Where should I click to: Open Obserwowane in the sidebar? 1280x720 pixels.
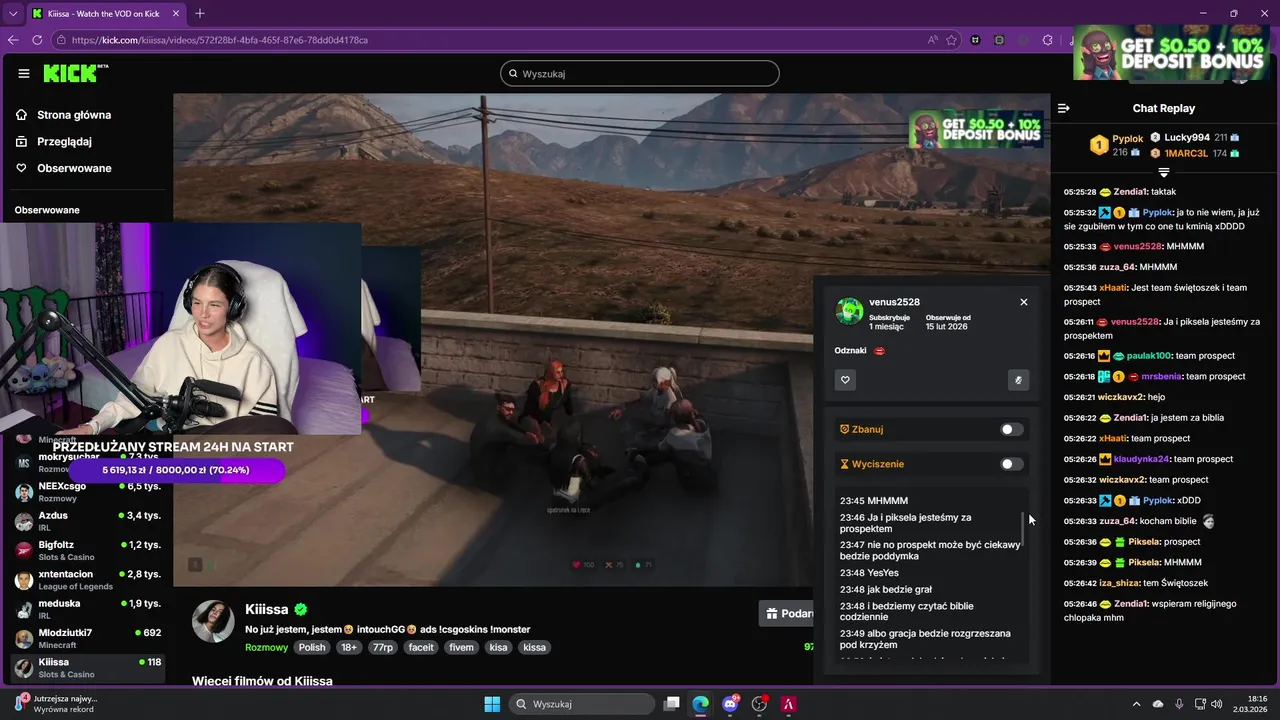[74, 168]
